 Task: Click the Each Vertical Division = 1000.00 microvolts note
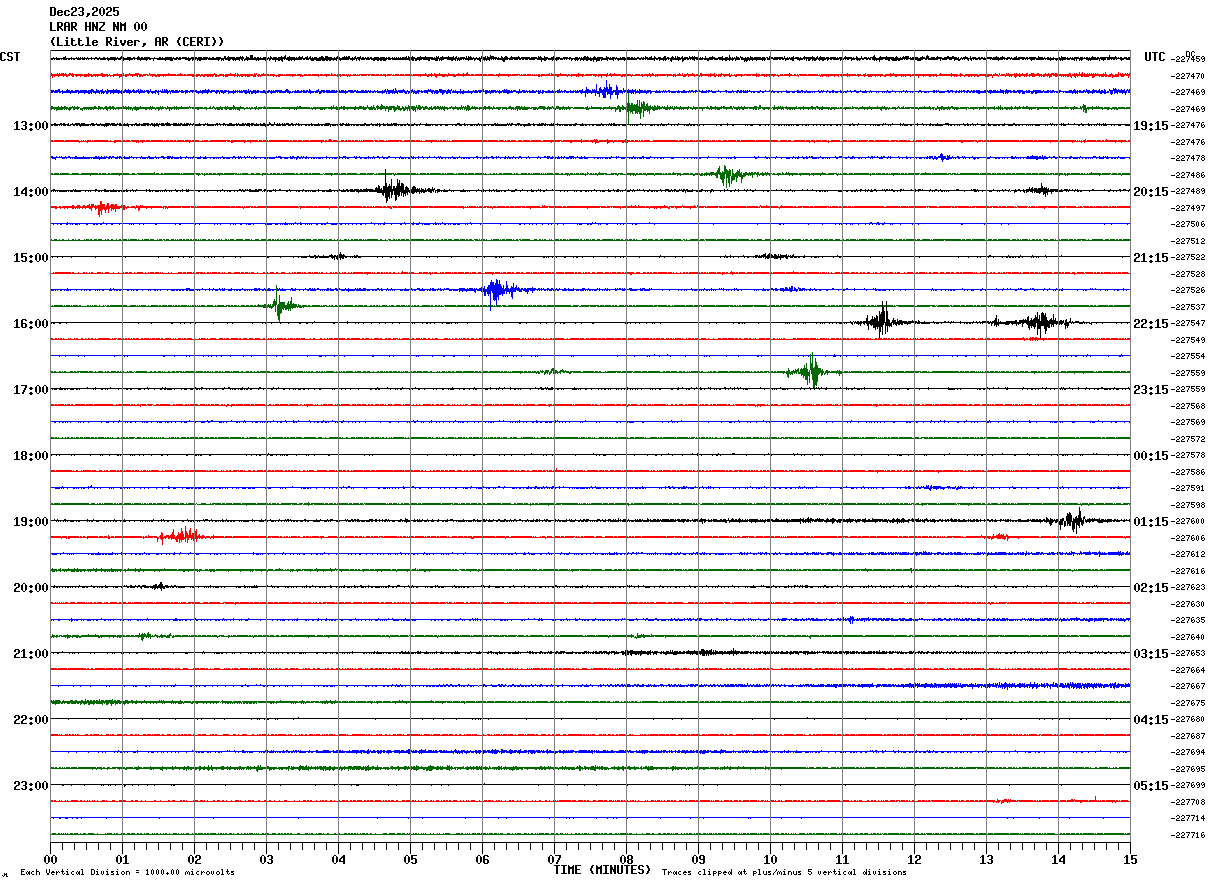coord(127,873)
